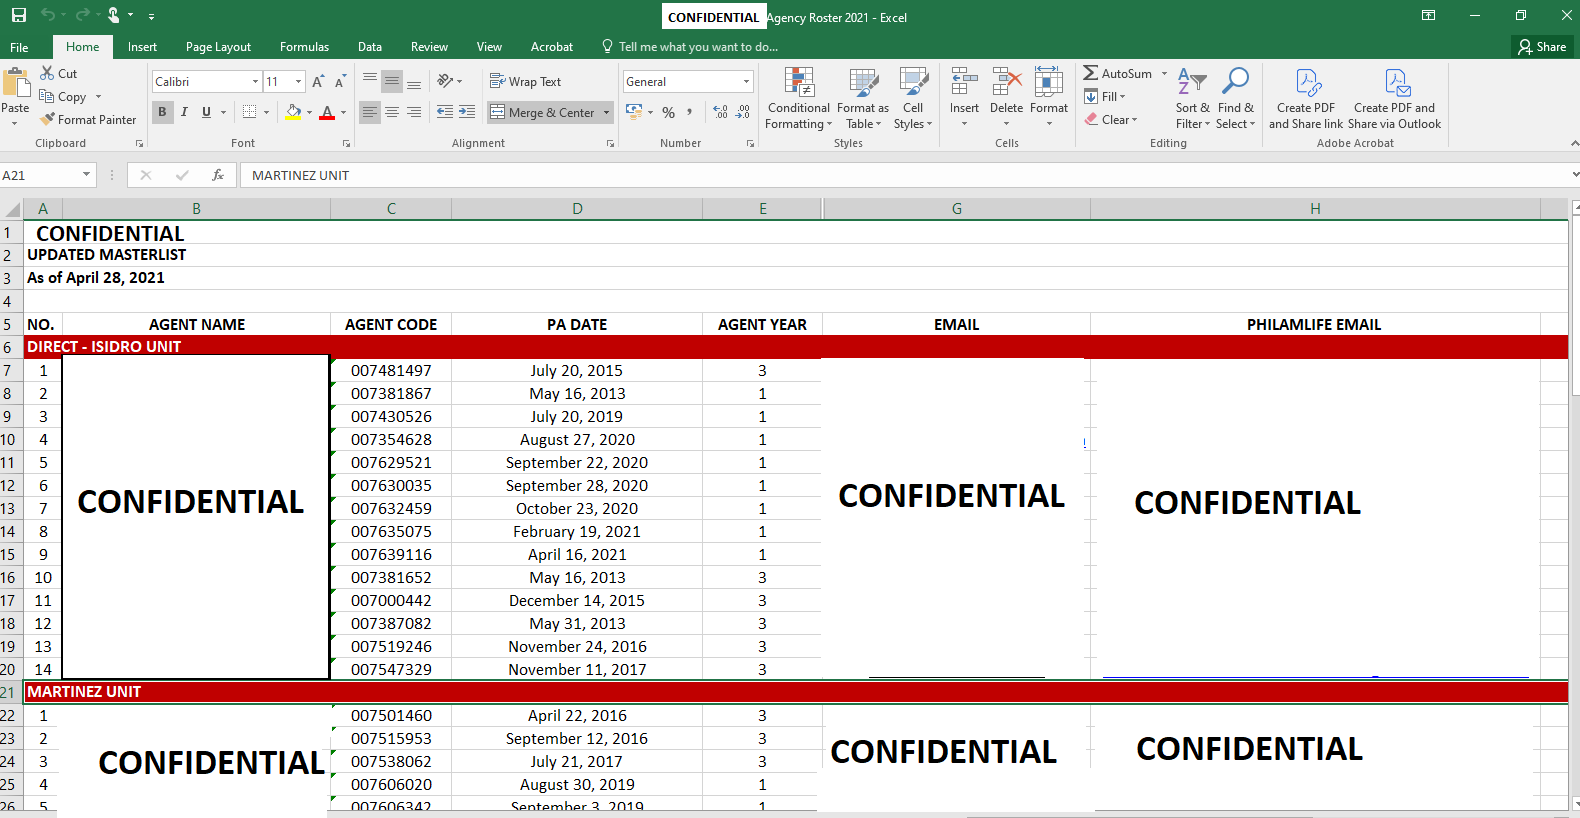
Task: Switch to the Formulas tab
Action: point(304,47)
